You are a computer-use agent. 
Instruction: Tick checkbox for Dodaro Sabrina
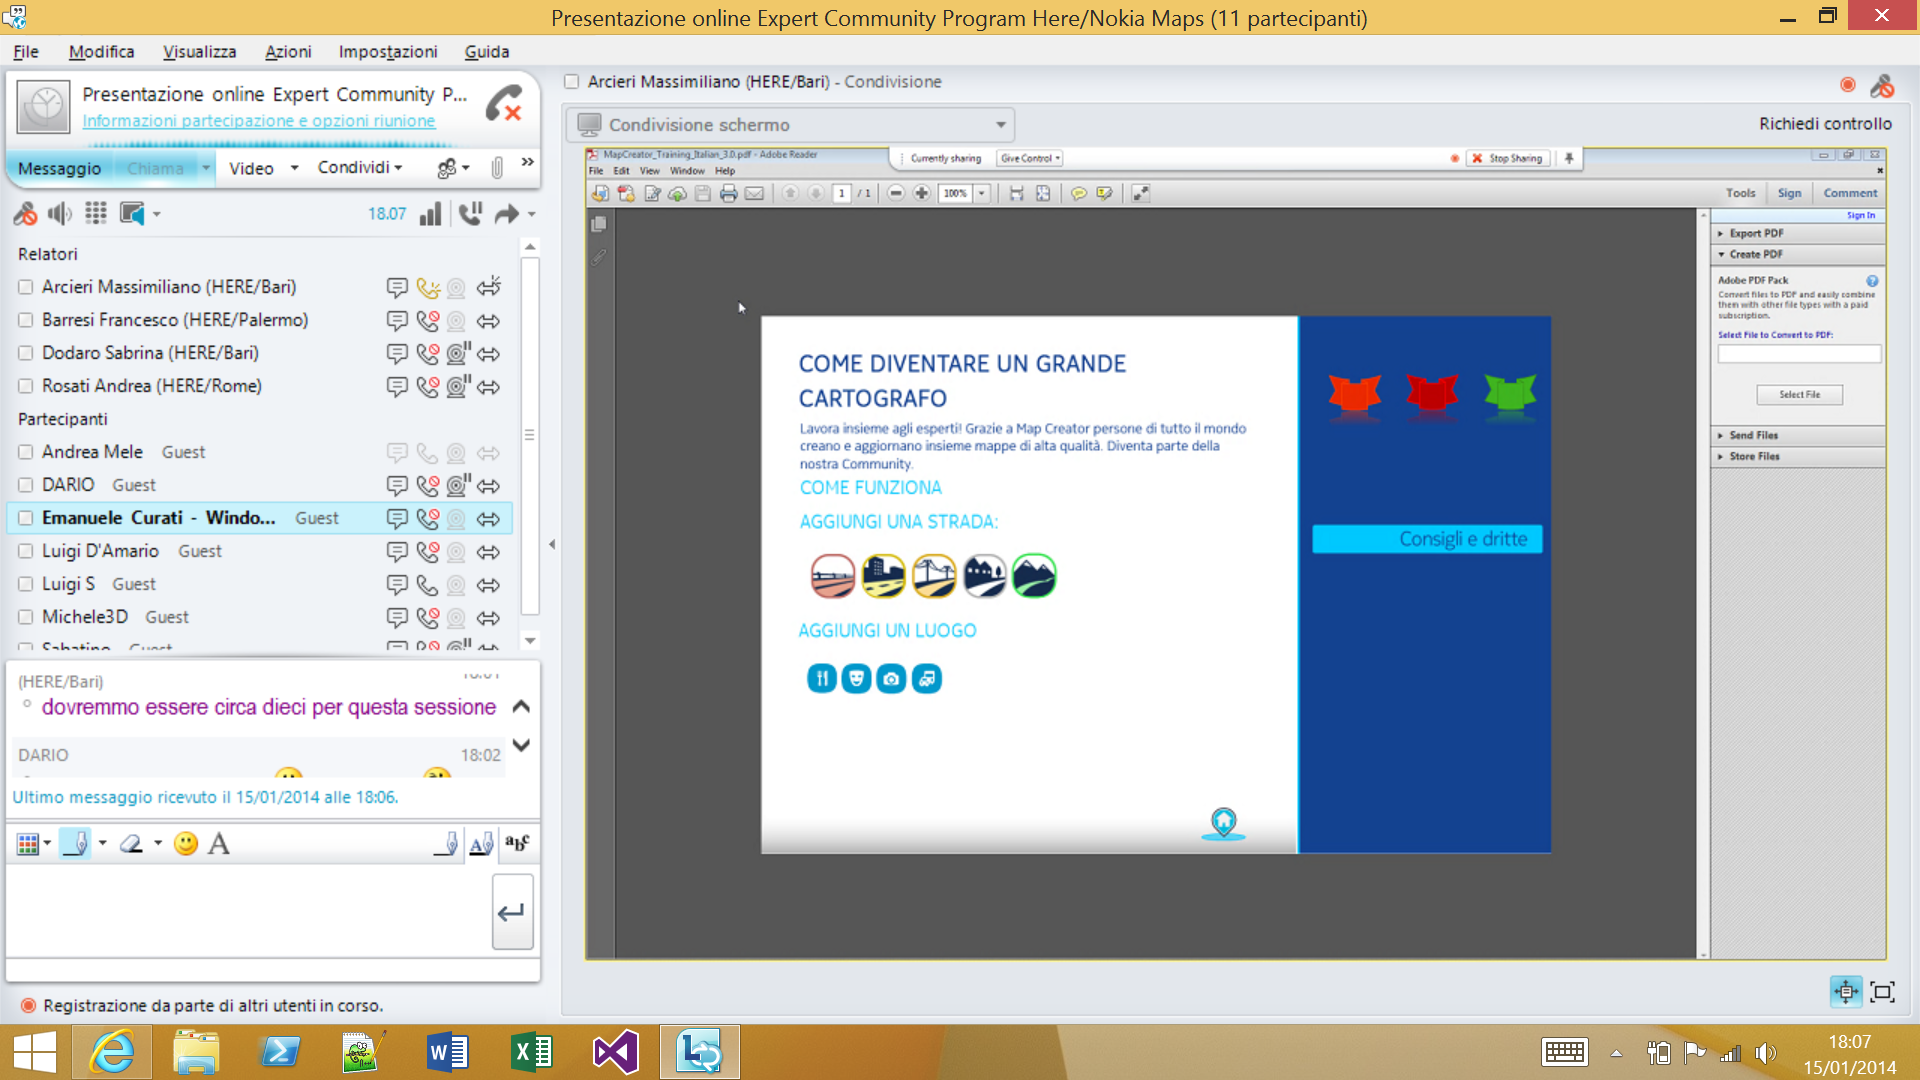click(26, 353)
